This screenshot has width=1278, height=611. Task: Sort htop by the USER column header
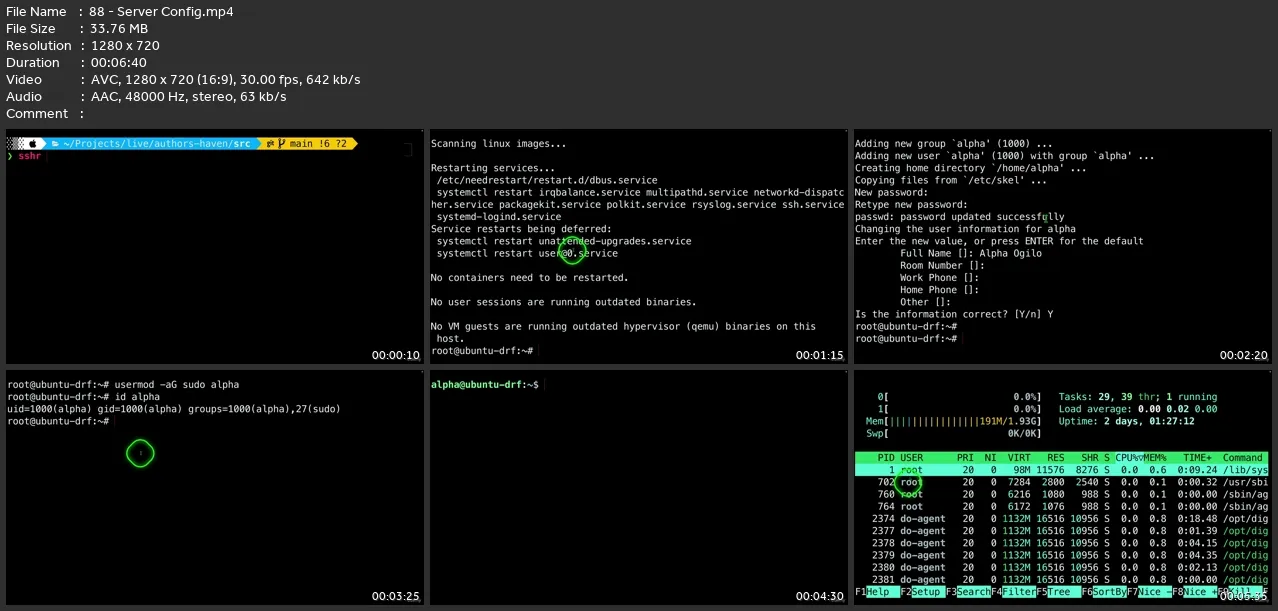[912, 458]
